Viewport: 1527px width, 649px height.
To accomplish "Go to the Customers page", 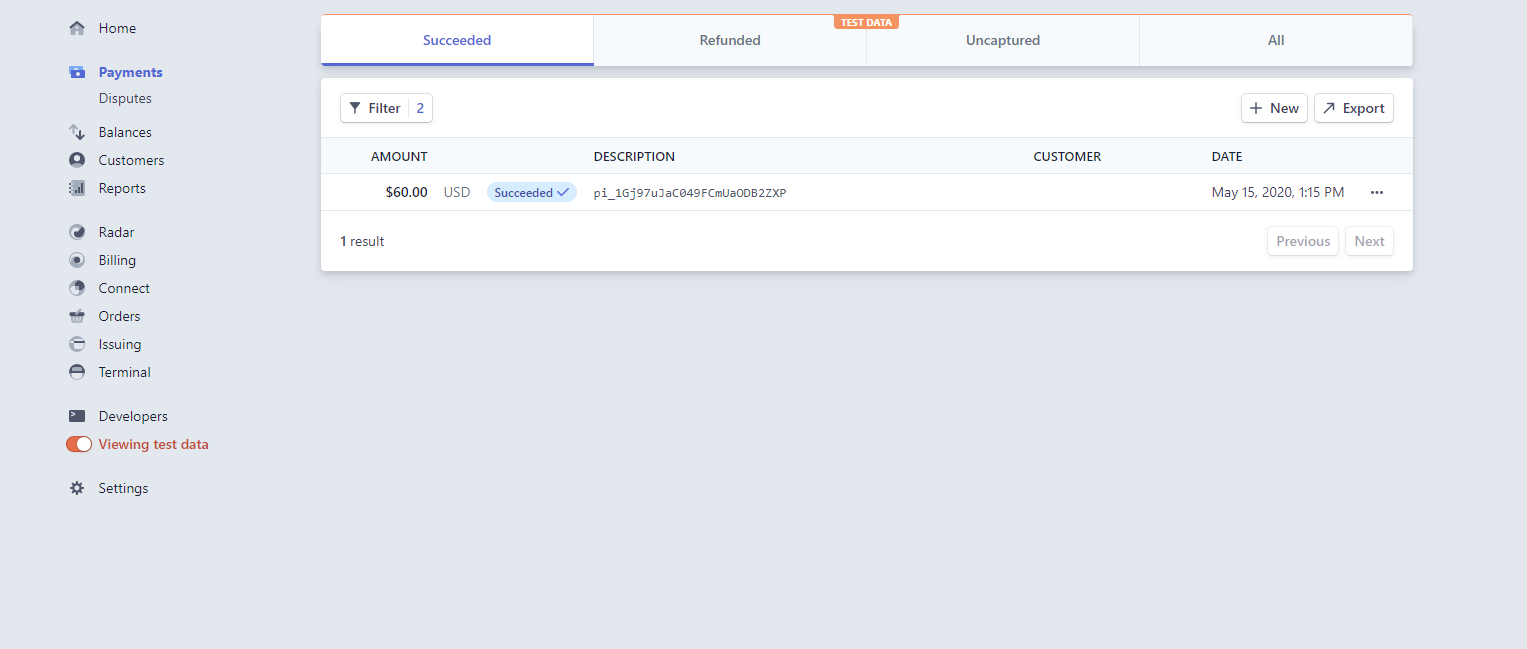I will tap(131, 160).
